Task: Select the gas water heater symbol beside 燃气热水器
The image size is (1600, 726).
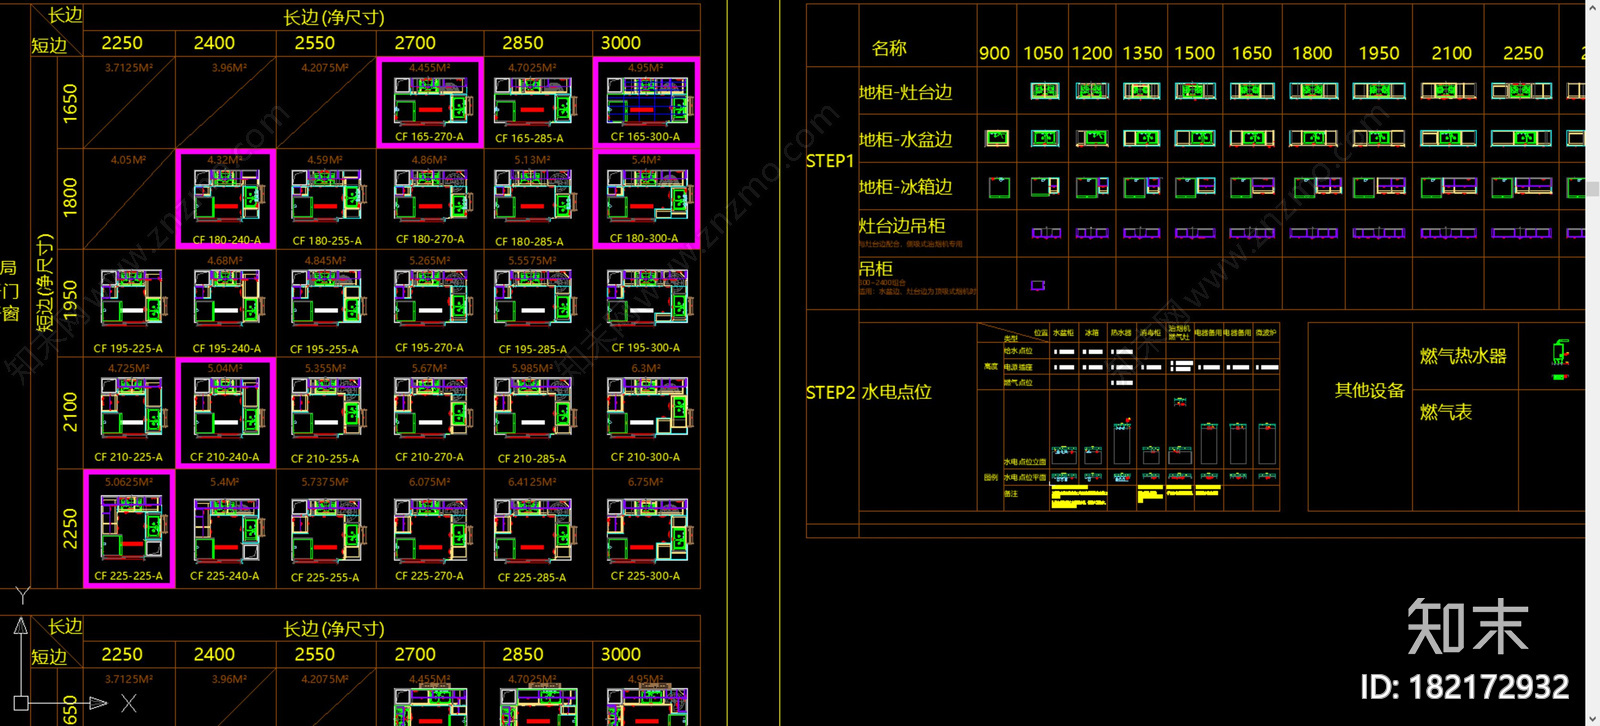Action: tap(1560, 358)
